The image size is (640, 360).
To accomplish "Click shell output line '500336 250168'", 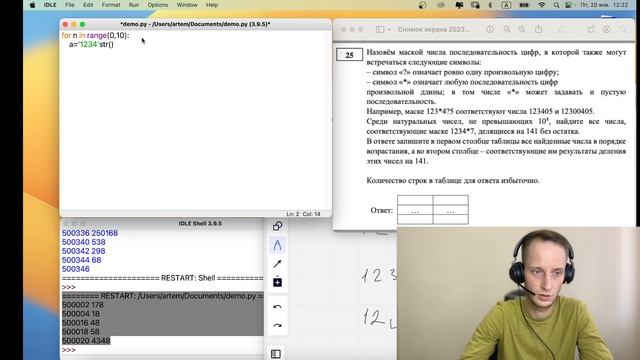I will click(90, 233).
